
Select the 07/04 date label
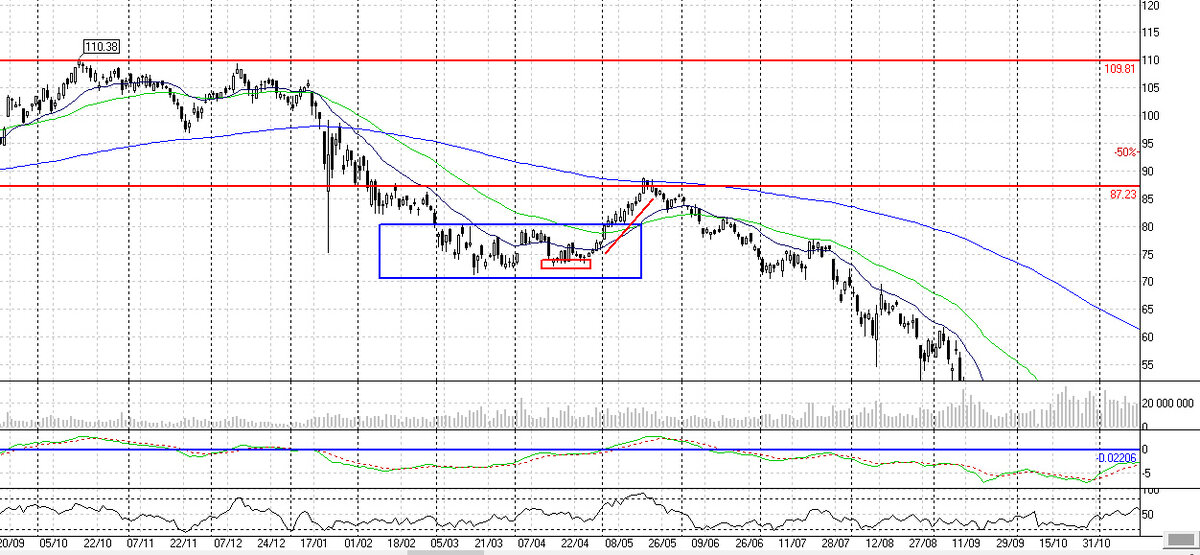(x=532, y=544)
